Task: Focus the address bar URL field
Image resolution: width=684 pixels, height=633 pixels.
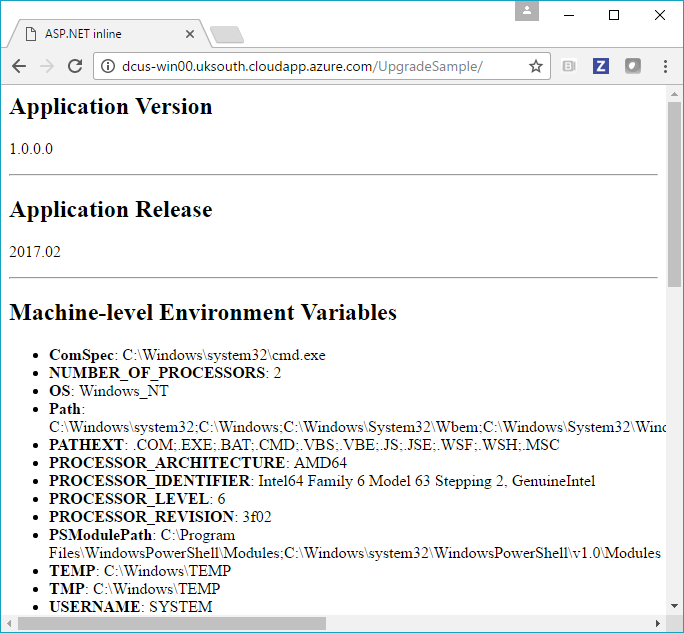Action: [x=321, y=66]
